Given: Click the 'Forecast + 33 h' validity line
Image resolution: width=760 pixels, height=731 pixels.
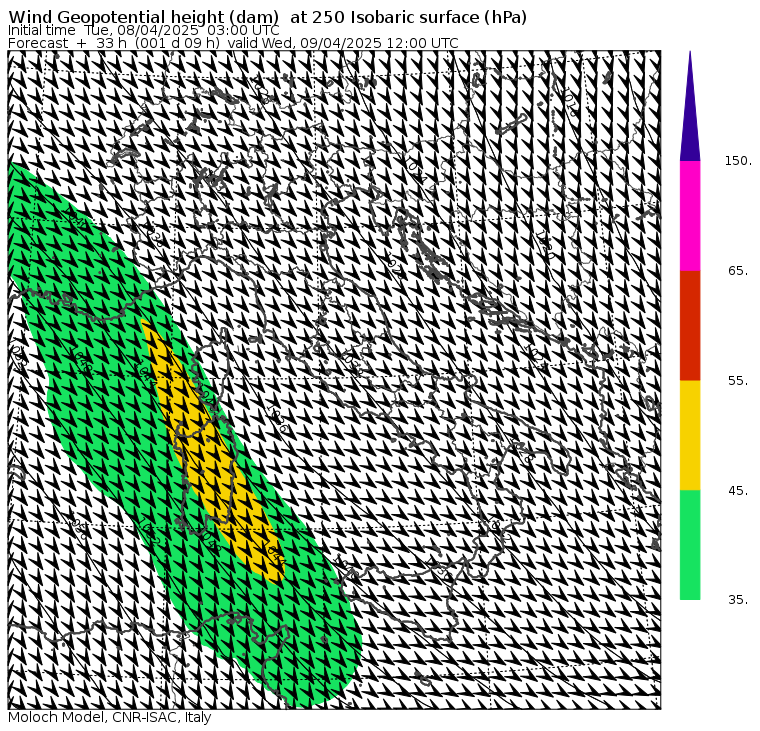Looking at the screenshot, I should [x=233, y=43].
